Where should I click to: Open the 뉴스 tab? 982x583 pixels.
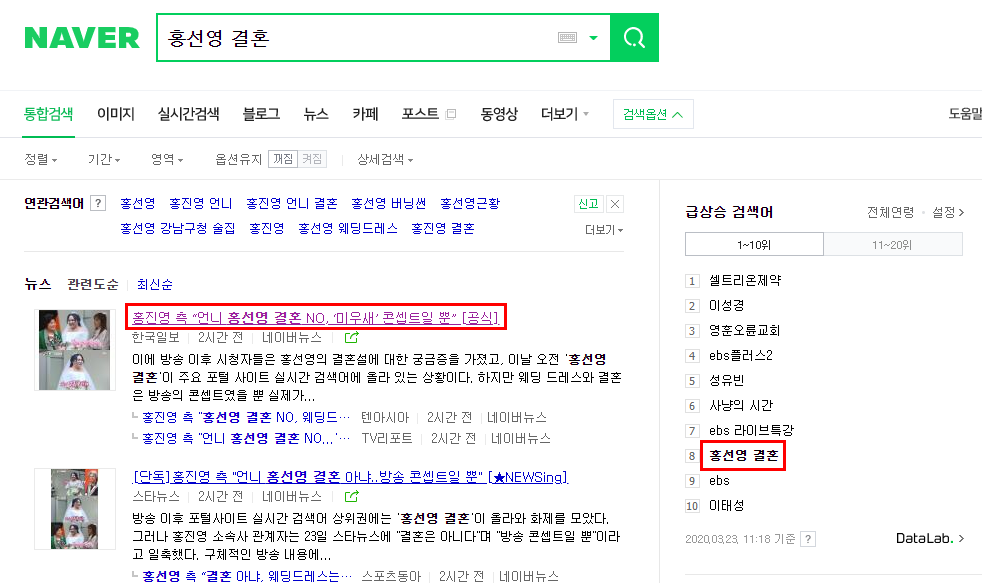point(316,114)
